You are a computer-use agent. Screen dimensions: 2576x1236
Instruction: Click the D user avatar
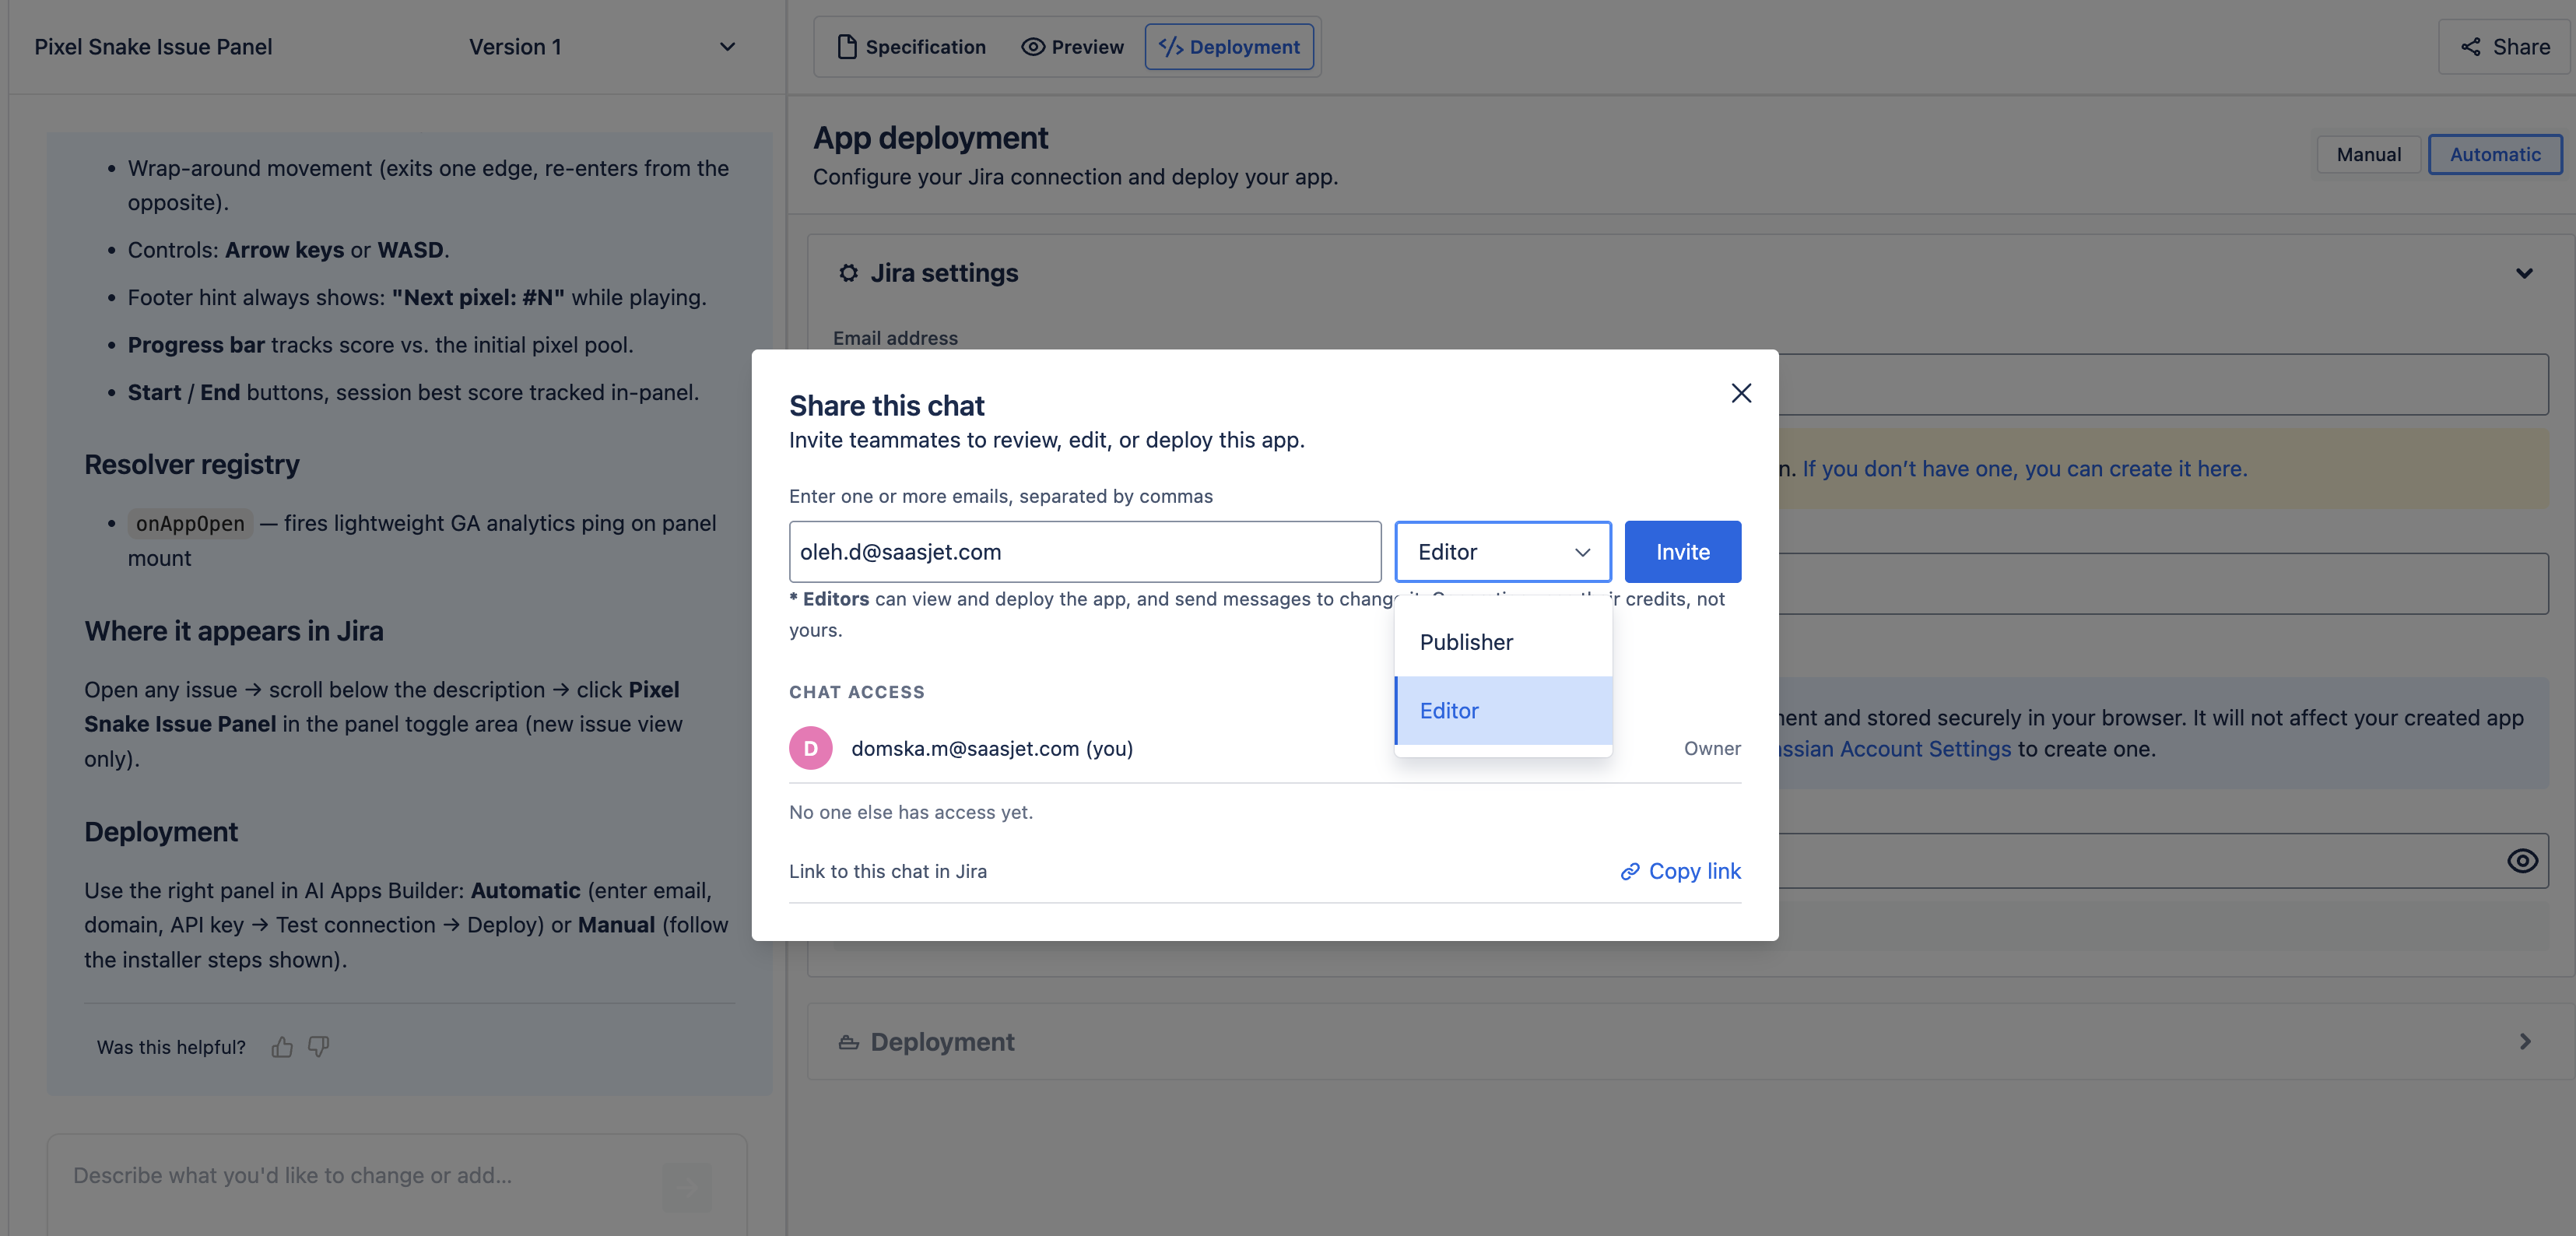click(x=811, y=748)
